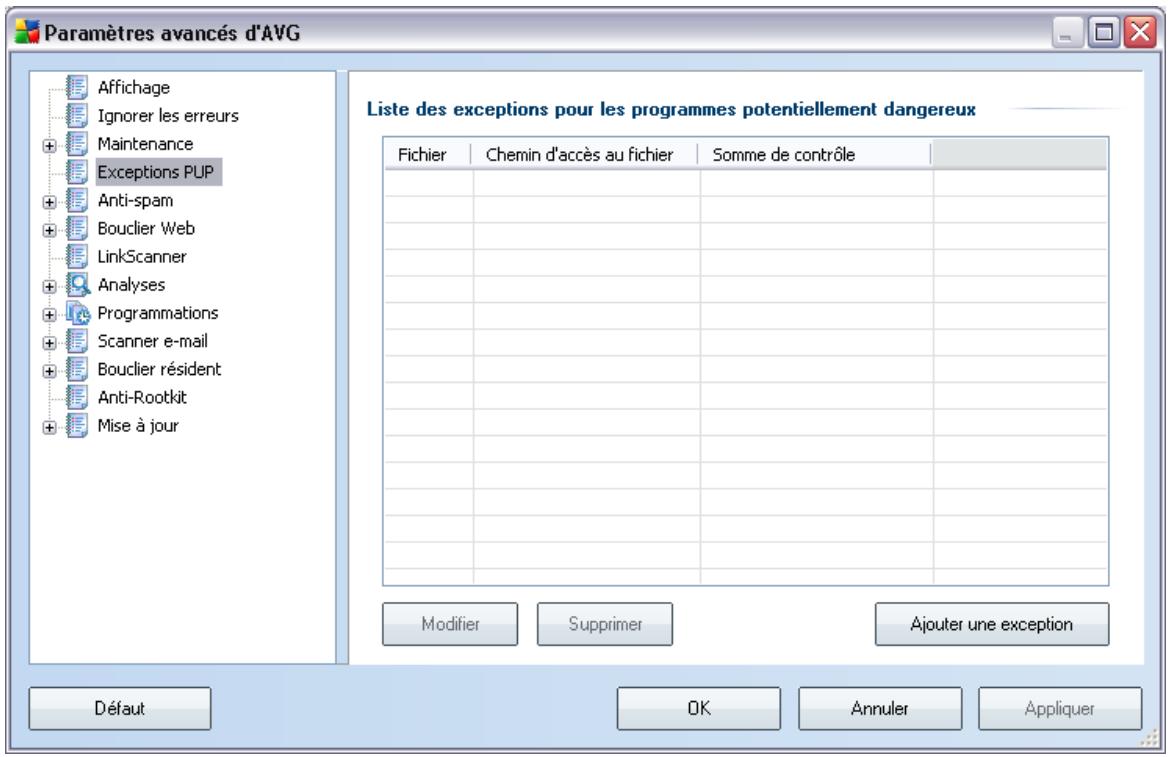Expand the Maintenance node
The image size is (1170, 757).
(x=49, y=146)
